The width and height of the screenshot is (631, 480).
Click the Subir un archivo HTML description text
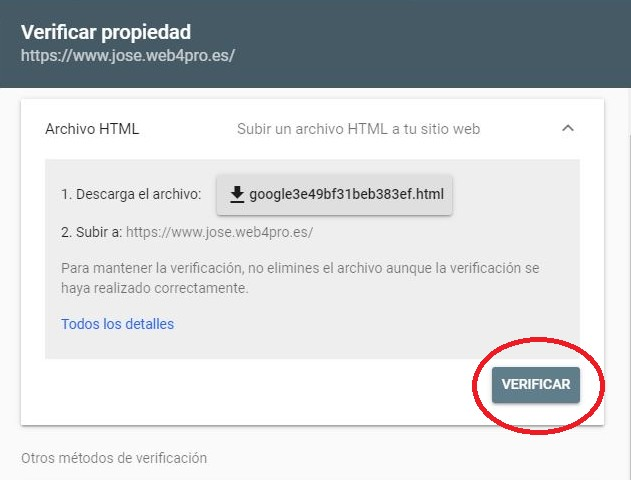pyautogui.click(x=359, y=129)
